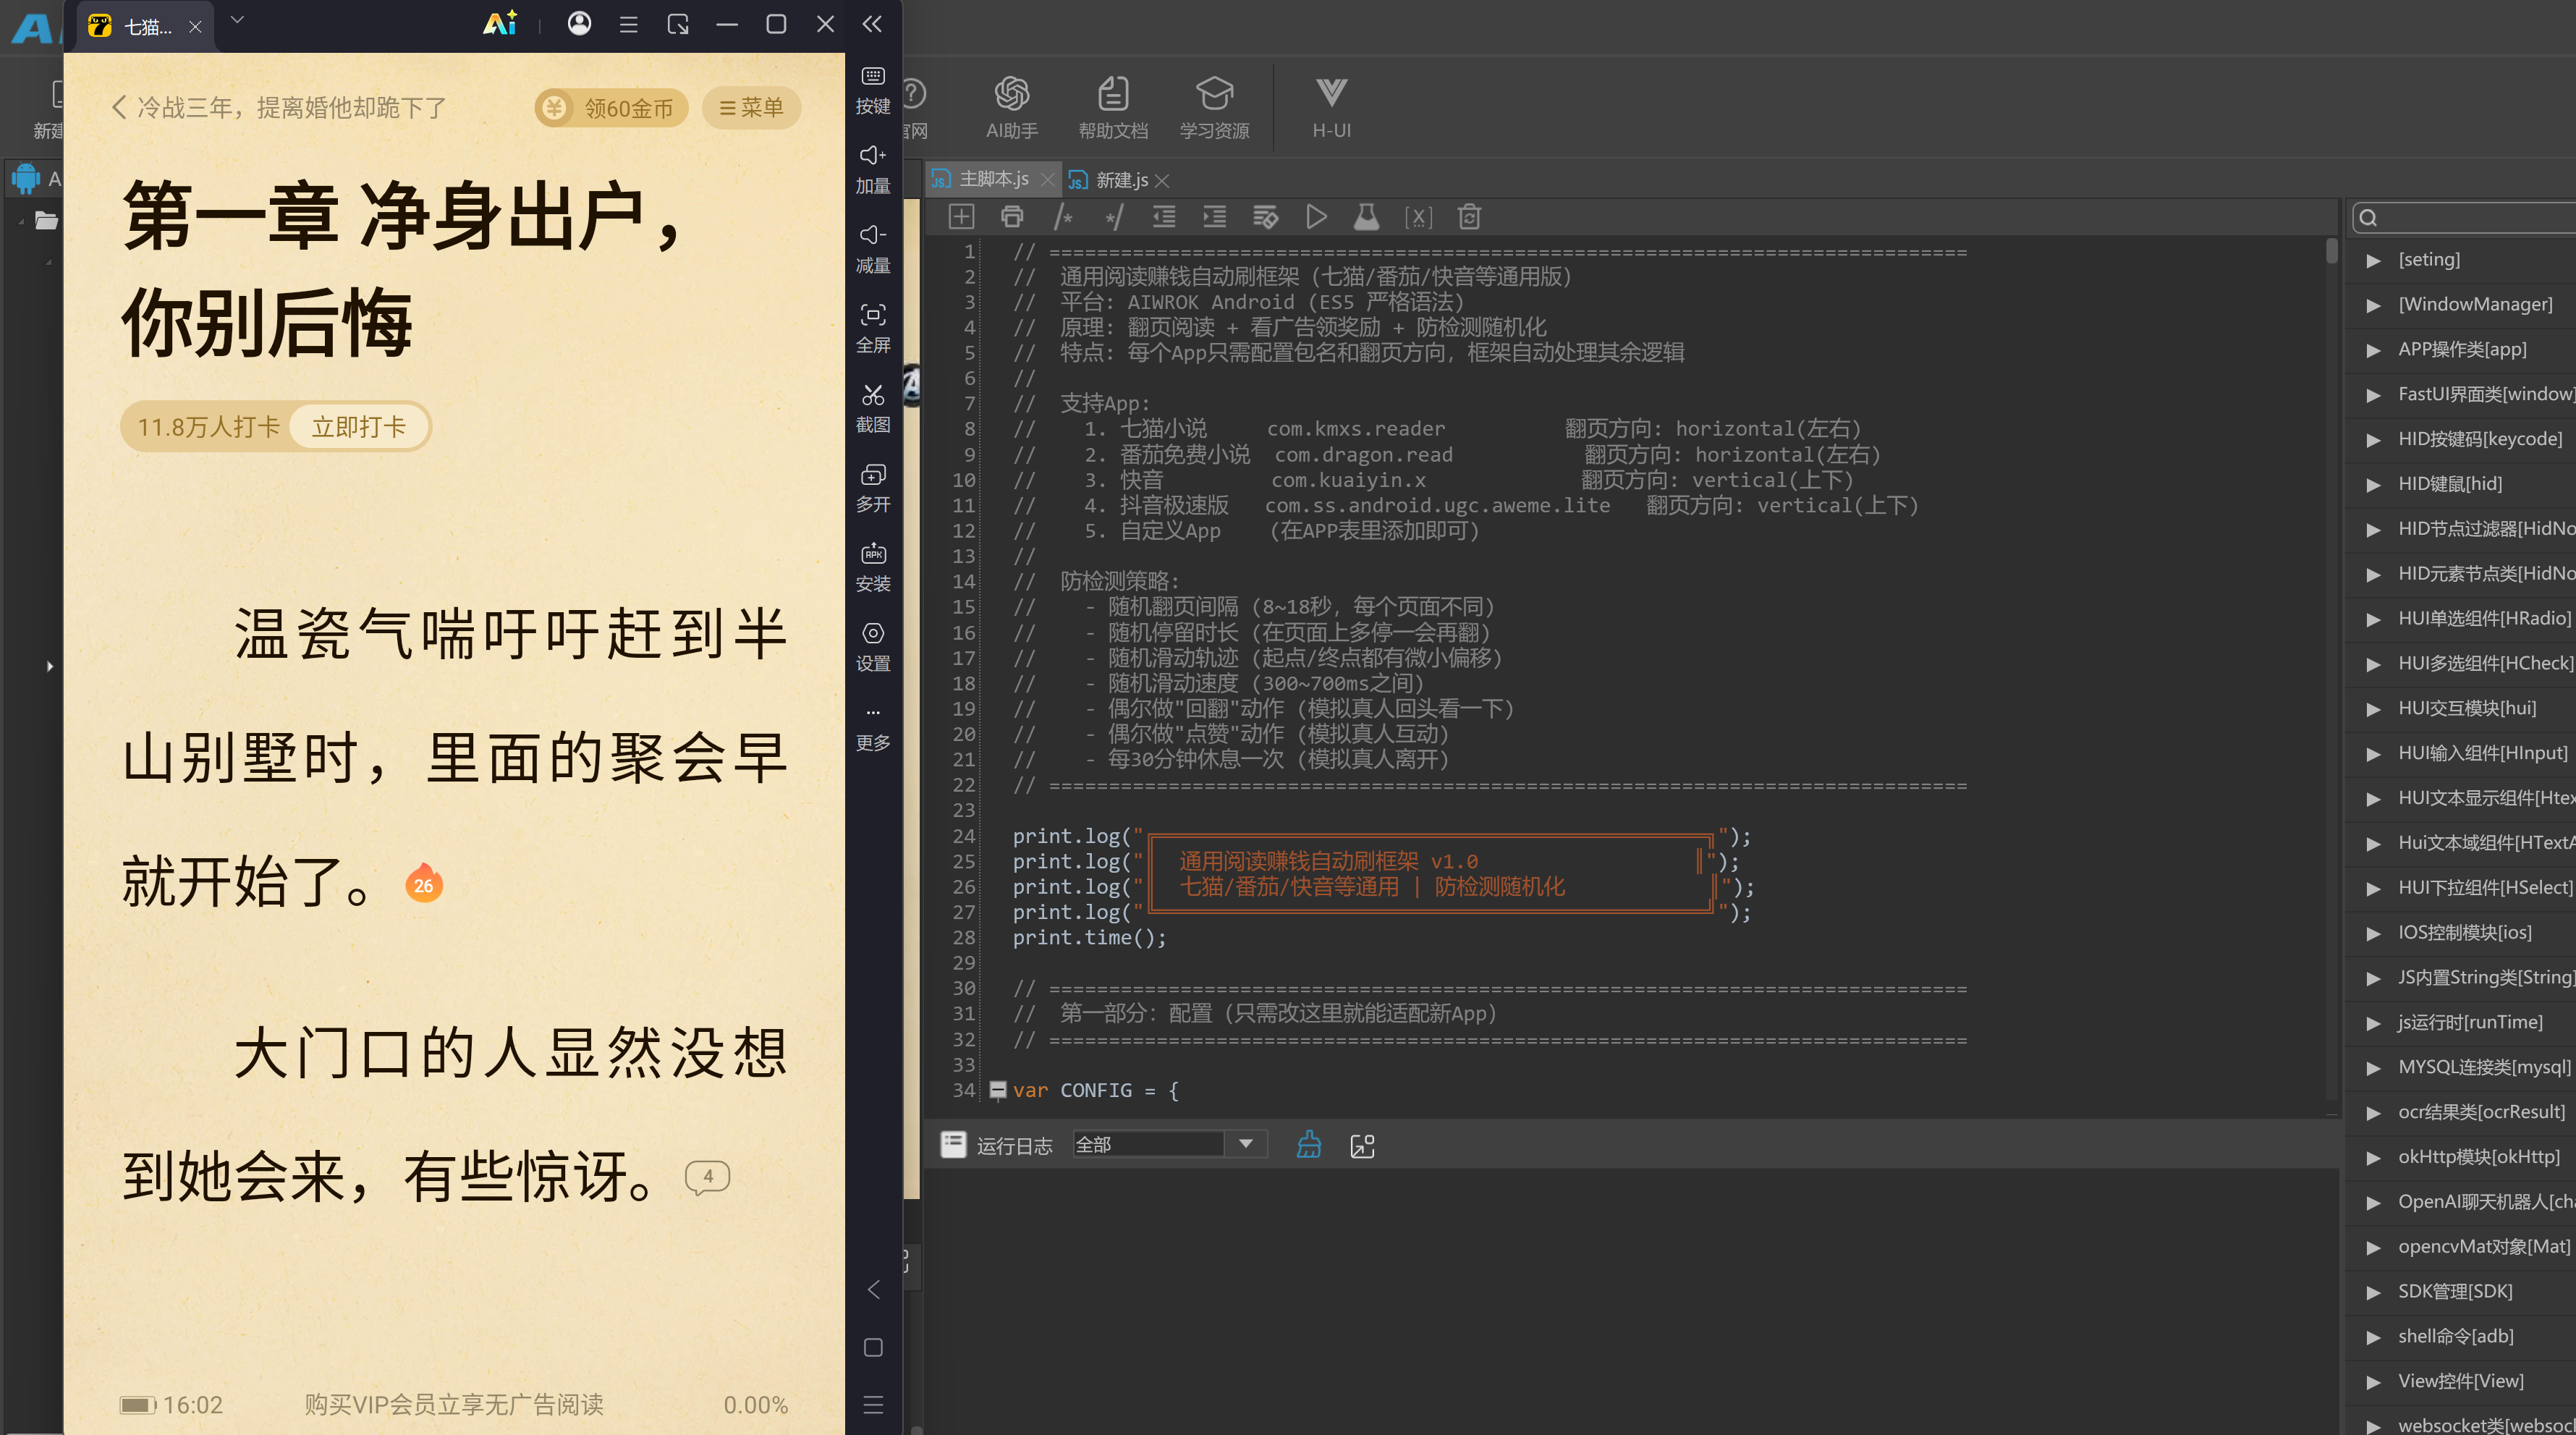Expand shell命令[adb] node
The height and width of the screenshot is (1435, 2576).
(2372, 1337)
